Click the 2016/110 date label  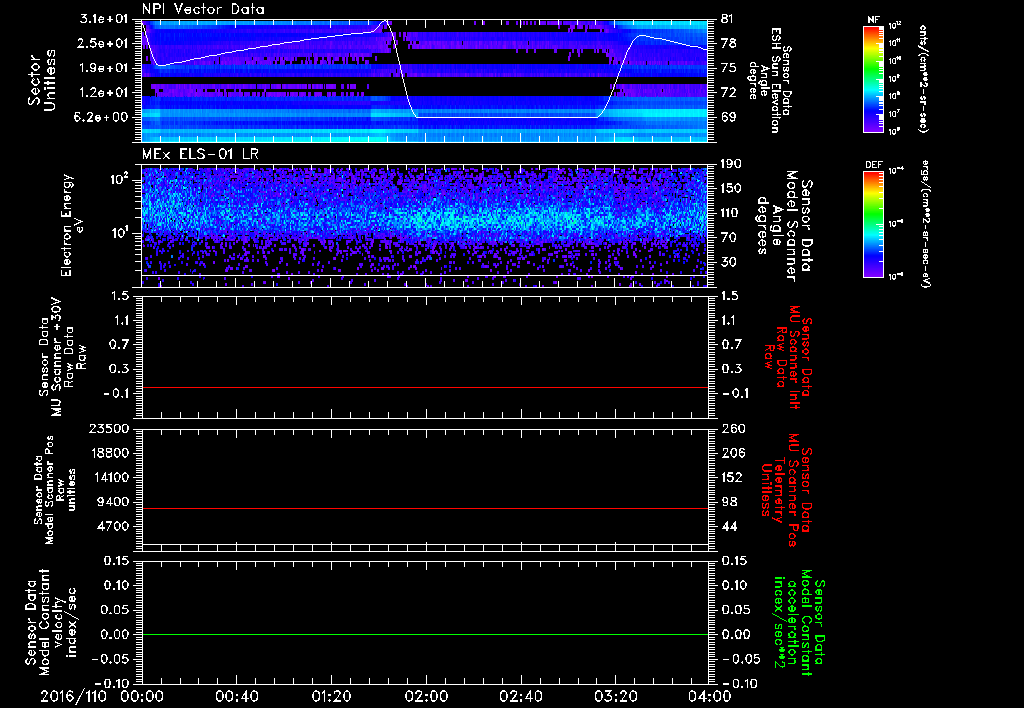tap(73, 696)
